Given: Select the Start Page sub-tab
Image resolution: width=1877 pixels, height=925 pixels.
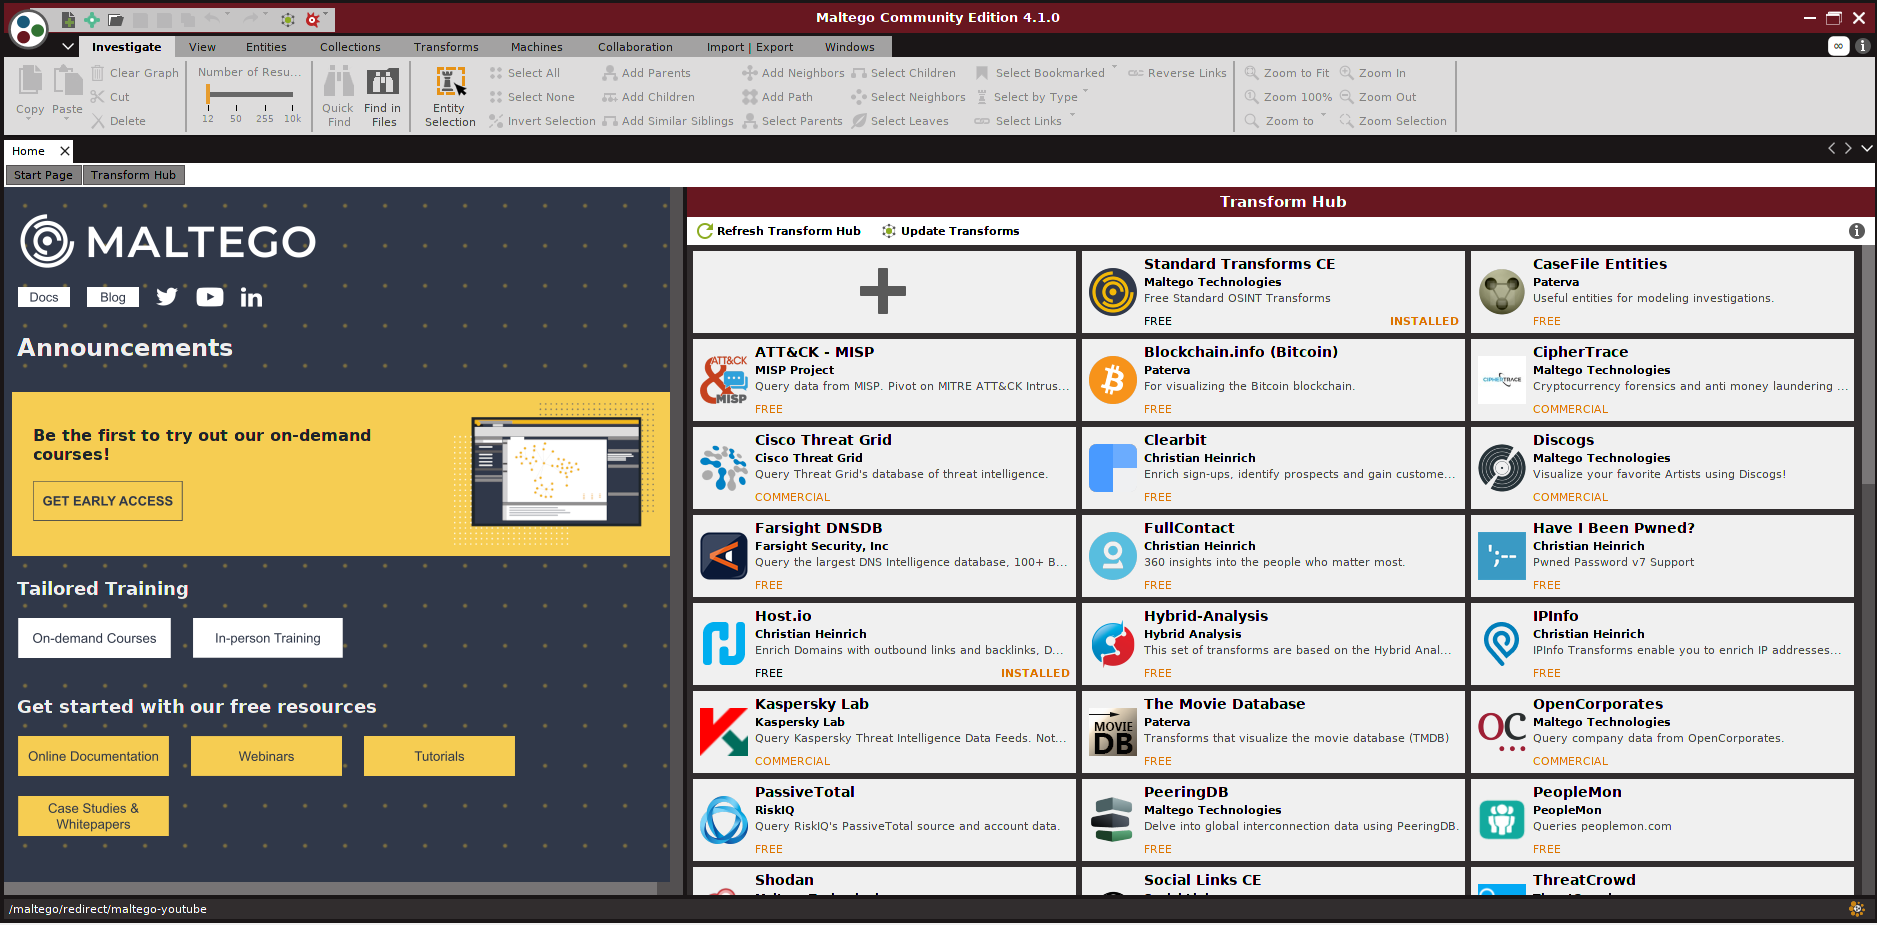Looking at the screenshot, I should pyautogui.click(x=43, y=175).
